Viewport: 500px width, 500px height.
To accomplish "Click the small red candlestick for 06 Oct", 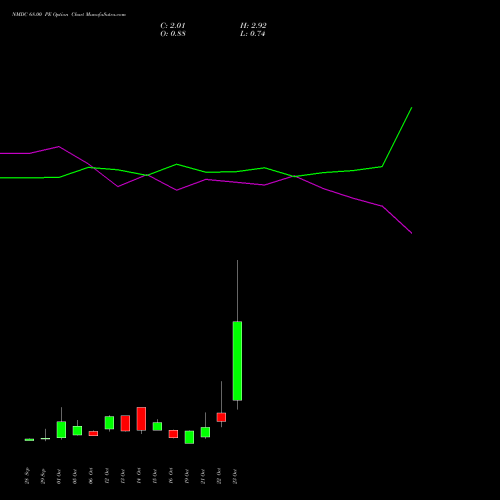I will 93,433.
